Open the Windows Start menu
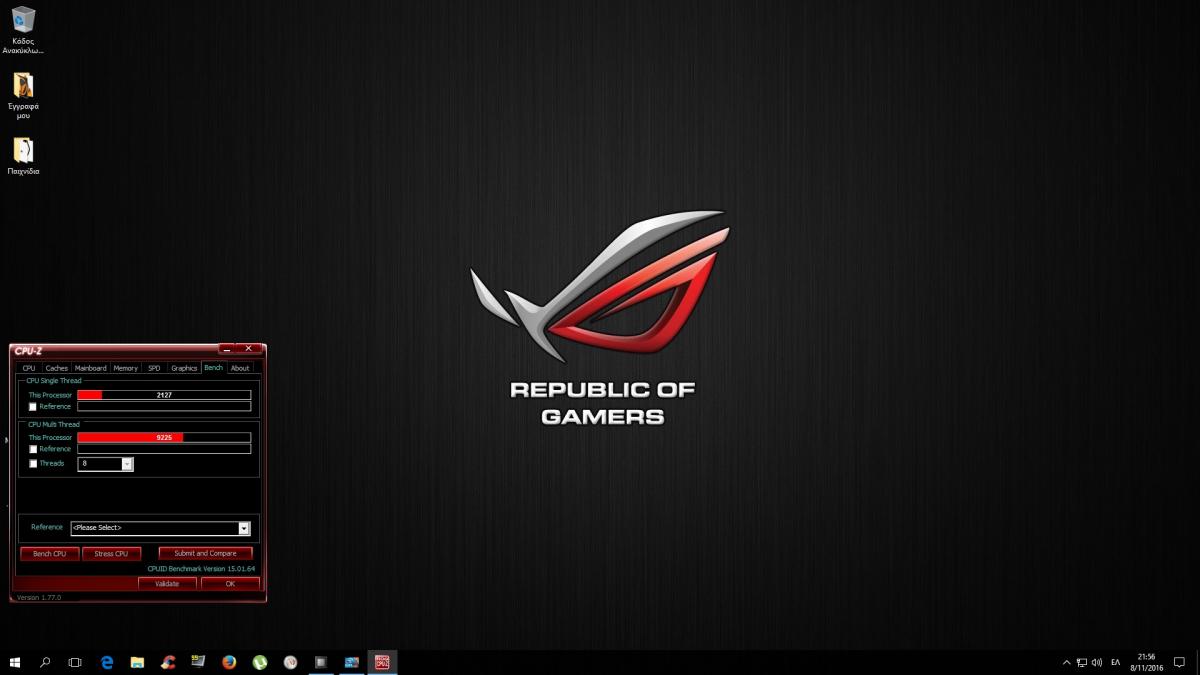This screenshot has width=1200, height=675. pyautogui.click(x=15, y=662)
